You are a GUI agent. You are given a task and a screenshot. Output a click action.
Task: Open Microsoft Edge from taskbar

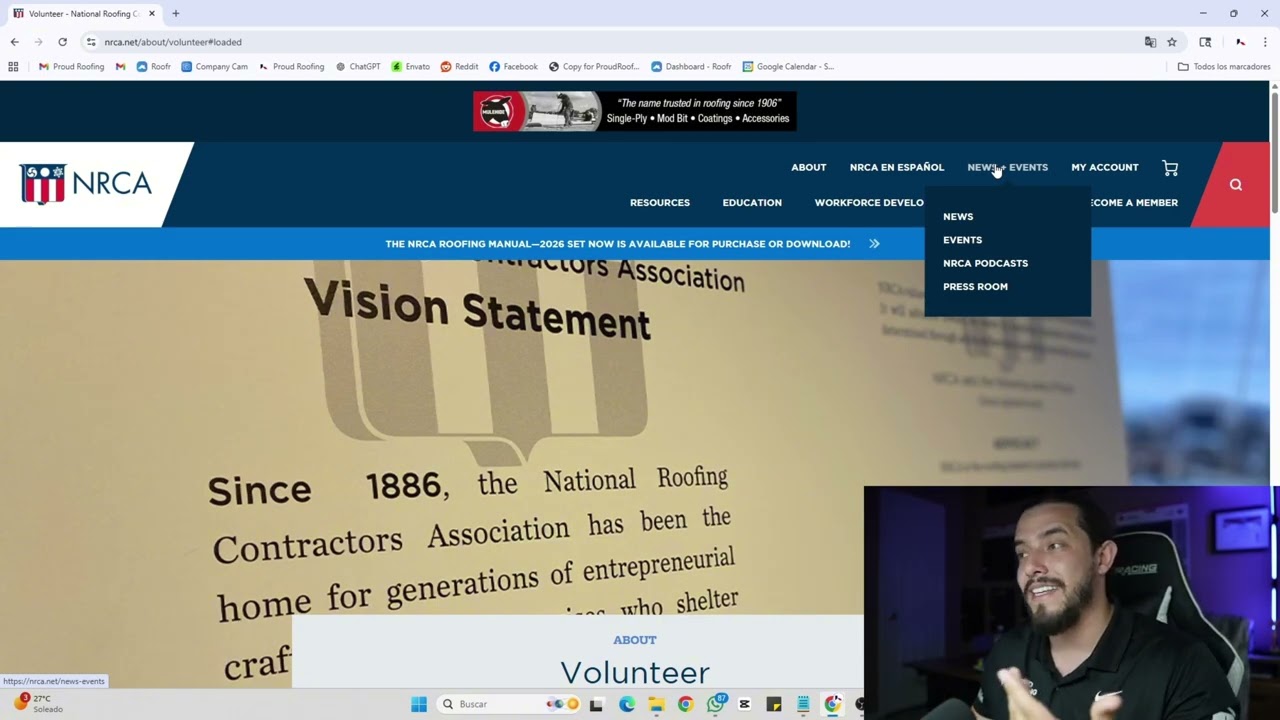(626, 704)
